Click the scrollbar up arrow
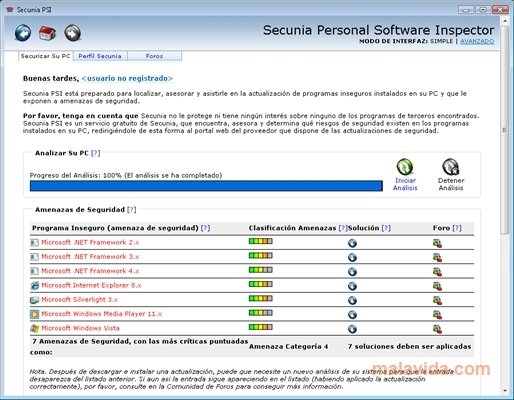This screenshot has height=400, width=514. tap(505, 21)
